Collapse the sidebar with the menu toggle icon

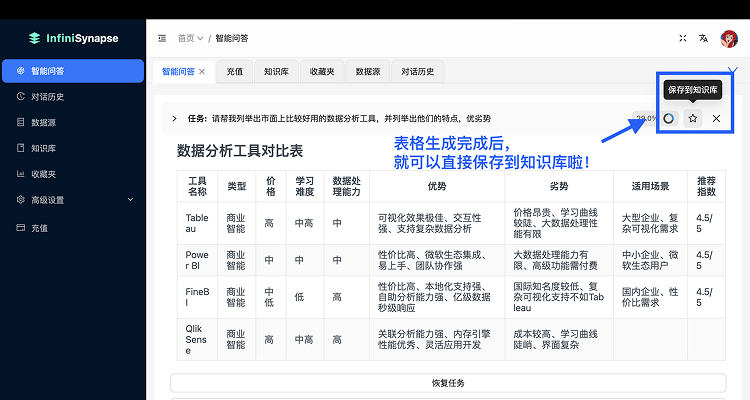click(162, 38)
